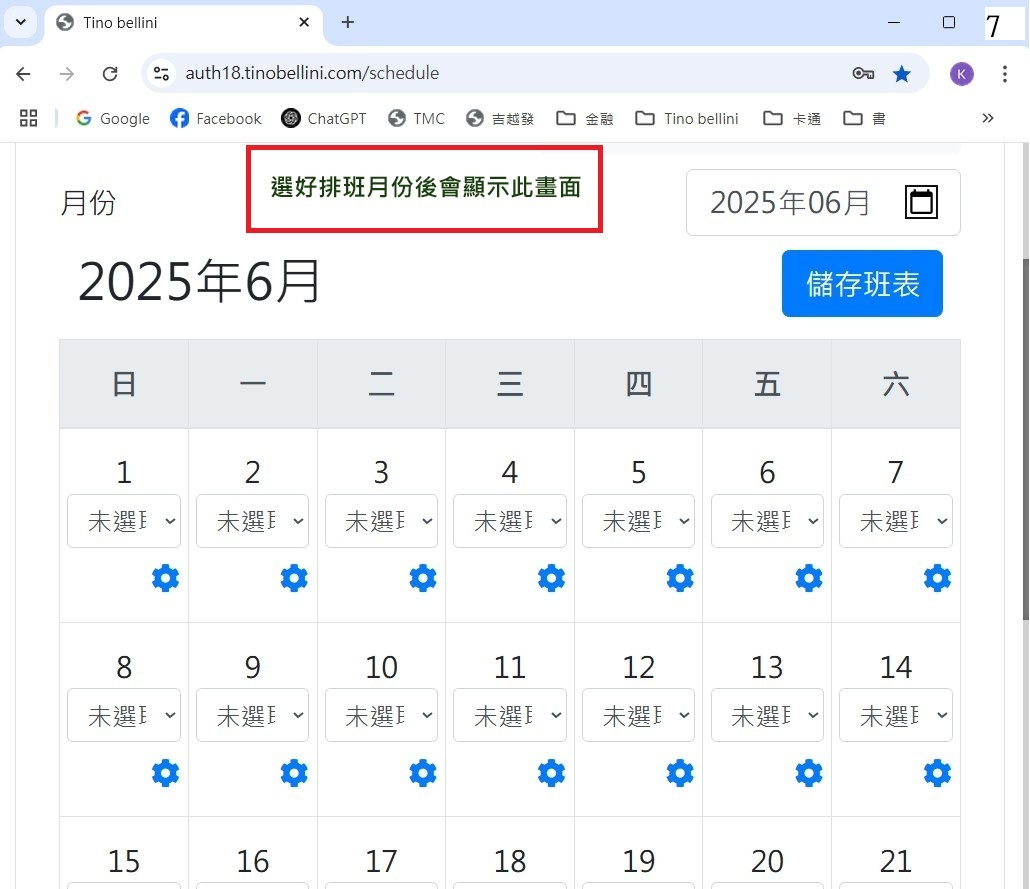Open the password manager key icon

(x=863, y=73)
